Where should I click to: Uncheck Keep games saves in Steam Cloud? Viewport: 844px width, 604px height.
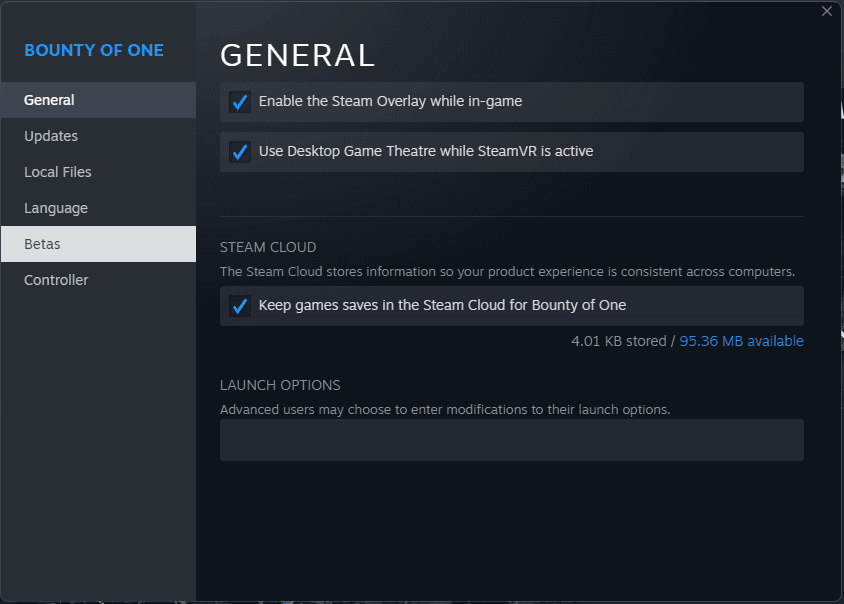pyautogui.click(x=240, y=306)
